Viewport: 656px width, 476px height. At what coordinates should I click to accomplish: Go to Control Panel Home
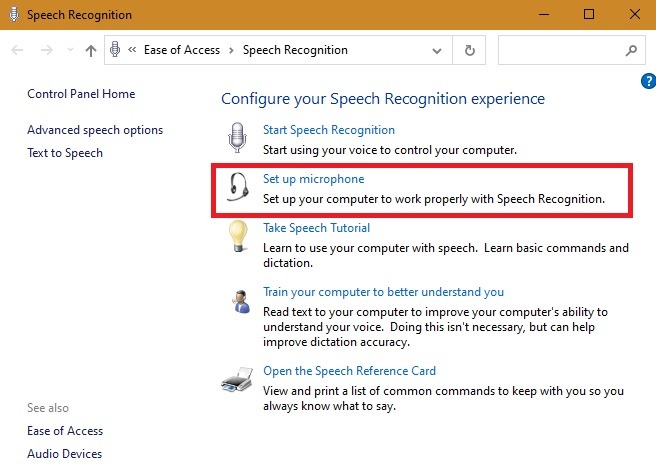click(x=81, y=94)
